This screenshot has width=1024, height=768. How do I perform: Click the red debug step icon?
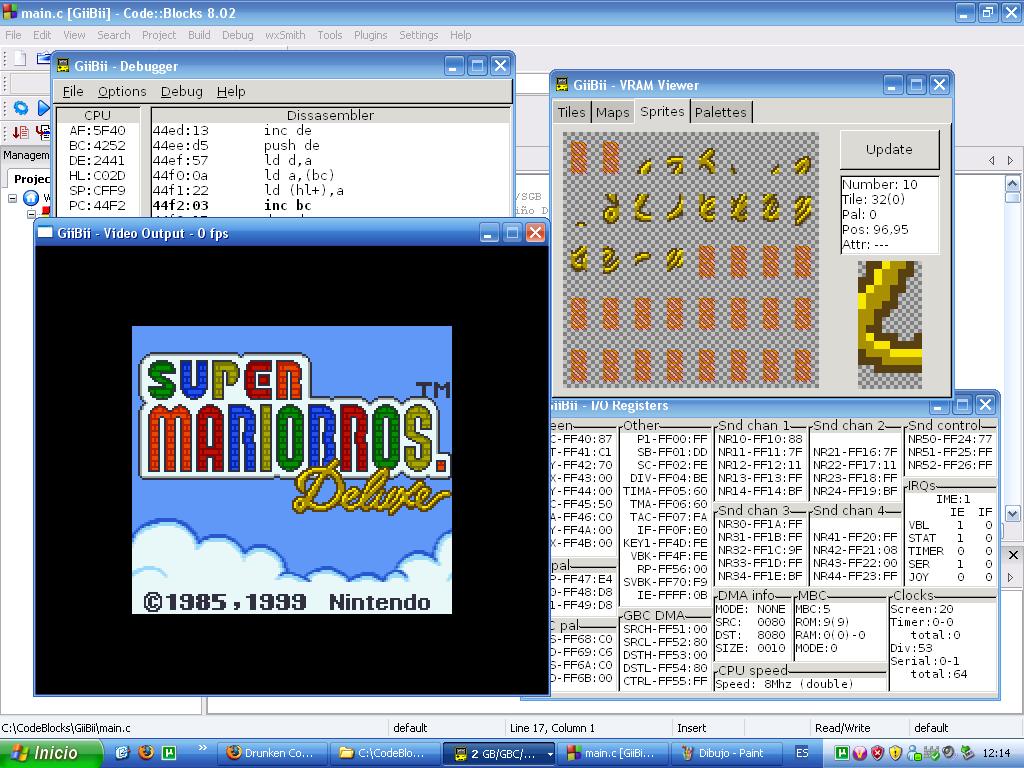(x=20, y=132)
